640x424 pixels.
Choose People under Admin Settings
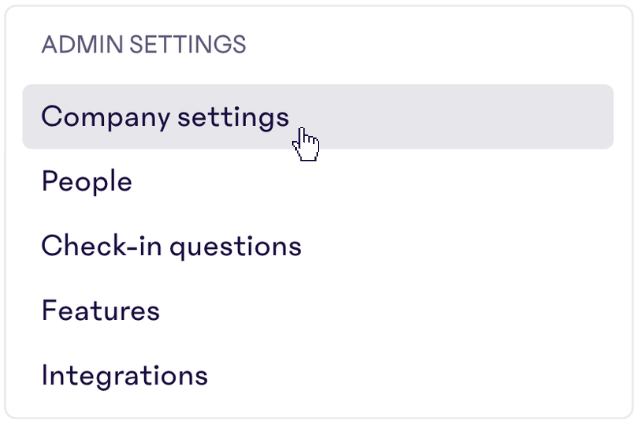click(87, 182)
